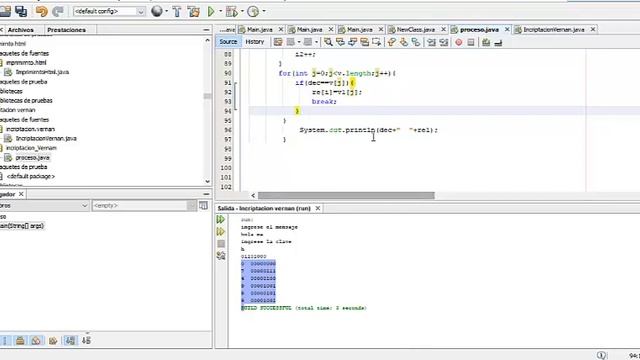Launch the Profile Project clock icon
Viewport: 640px width, 360px height.
point(253,11)
